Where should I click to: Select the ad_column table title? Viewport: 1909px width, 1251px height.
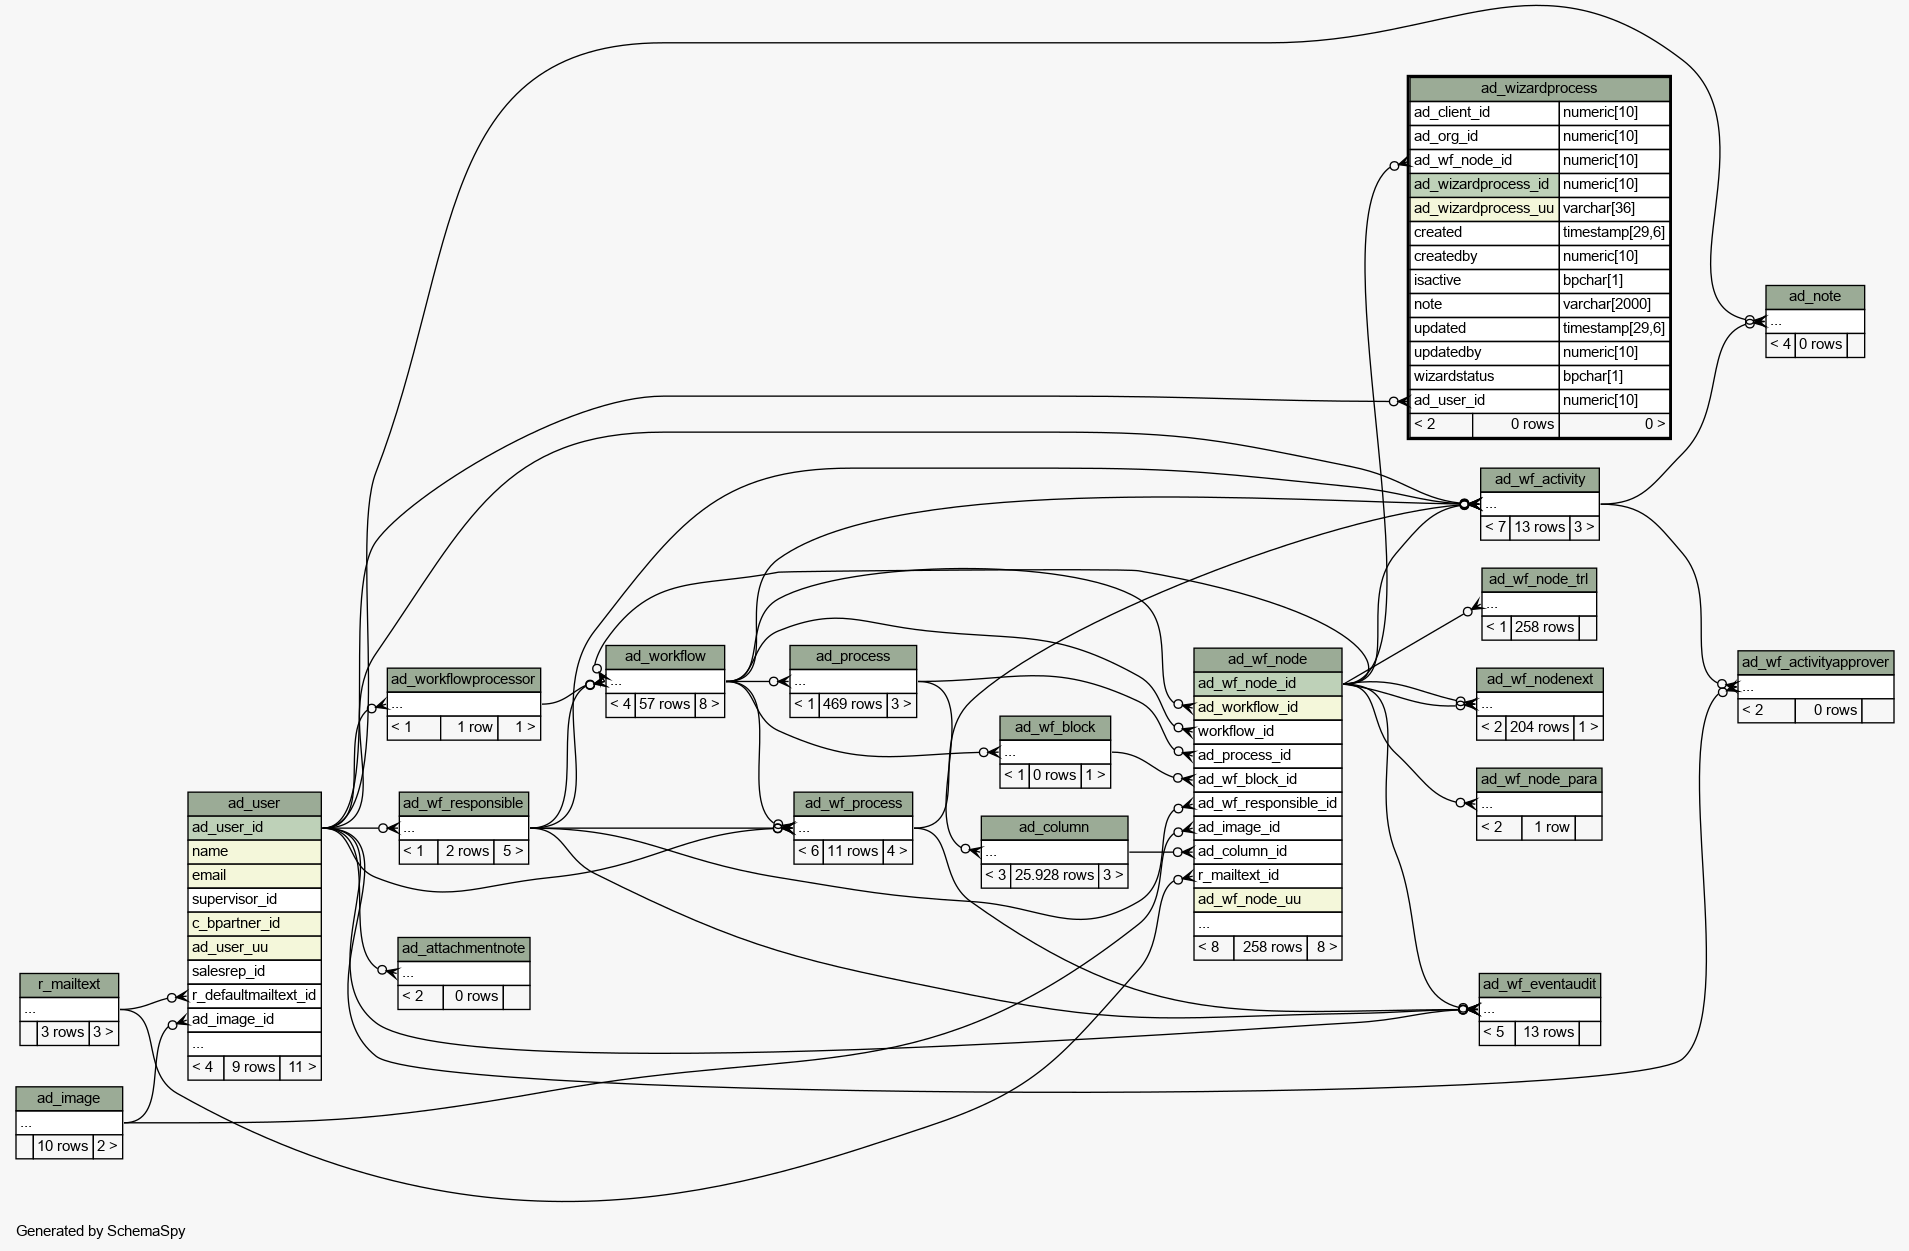click(1054, 828)
